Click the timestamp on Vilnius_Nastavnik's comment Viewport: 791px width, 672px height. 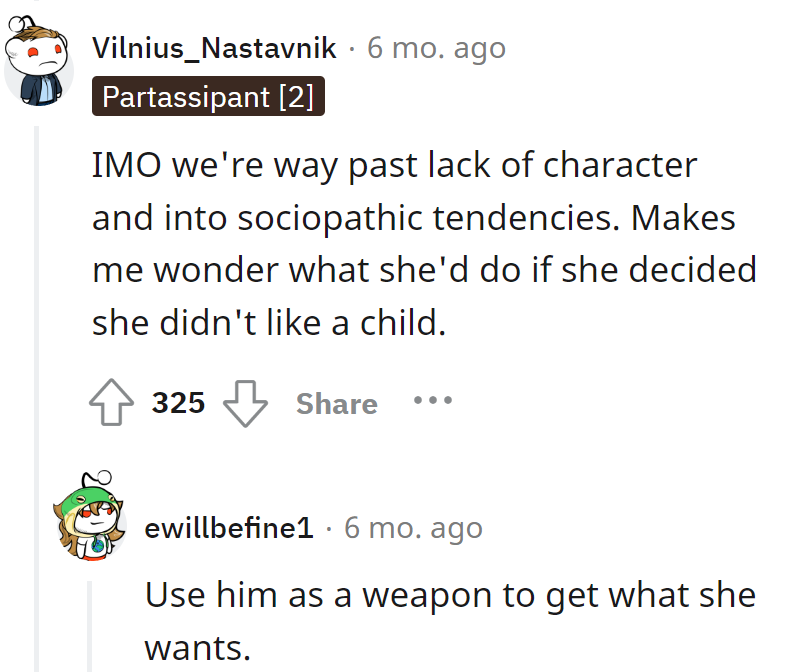(436, 47)
